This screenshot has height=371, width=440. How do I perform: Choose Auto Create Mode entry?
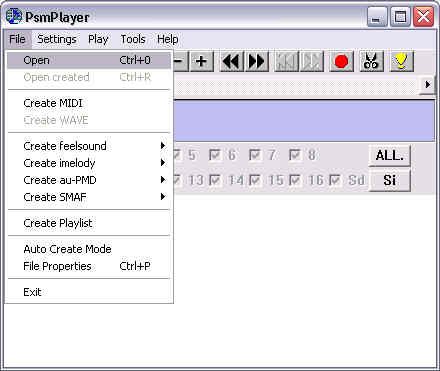89,249
